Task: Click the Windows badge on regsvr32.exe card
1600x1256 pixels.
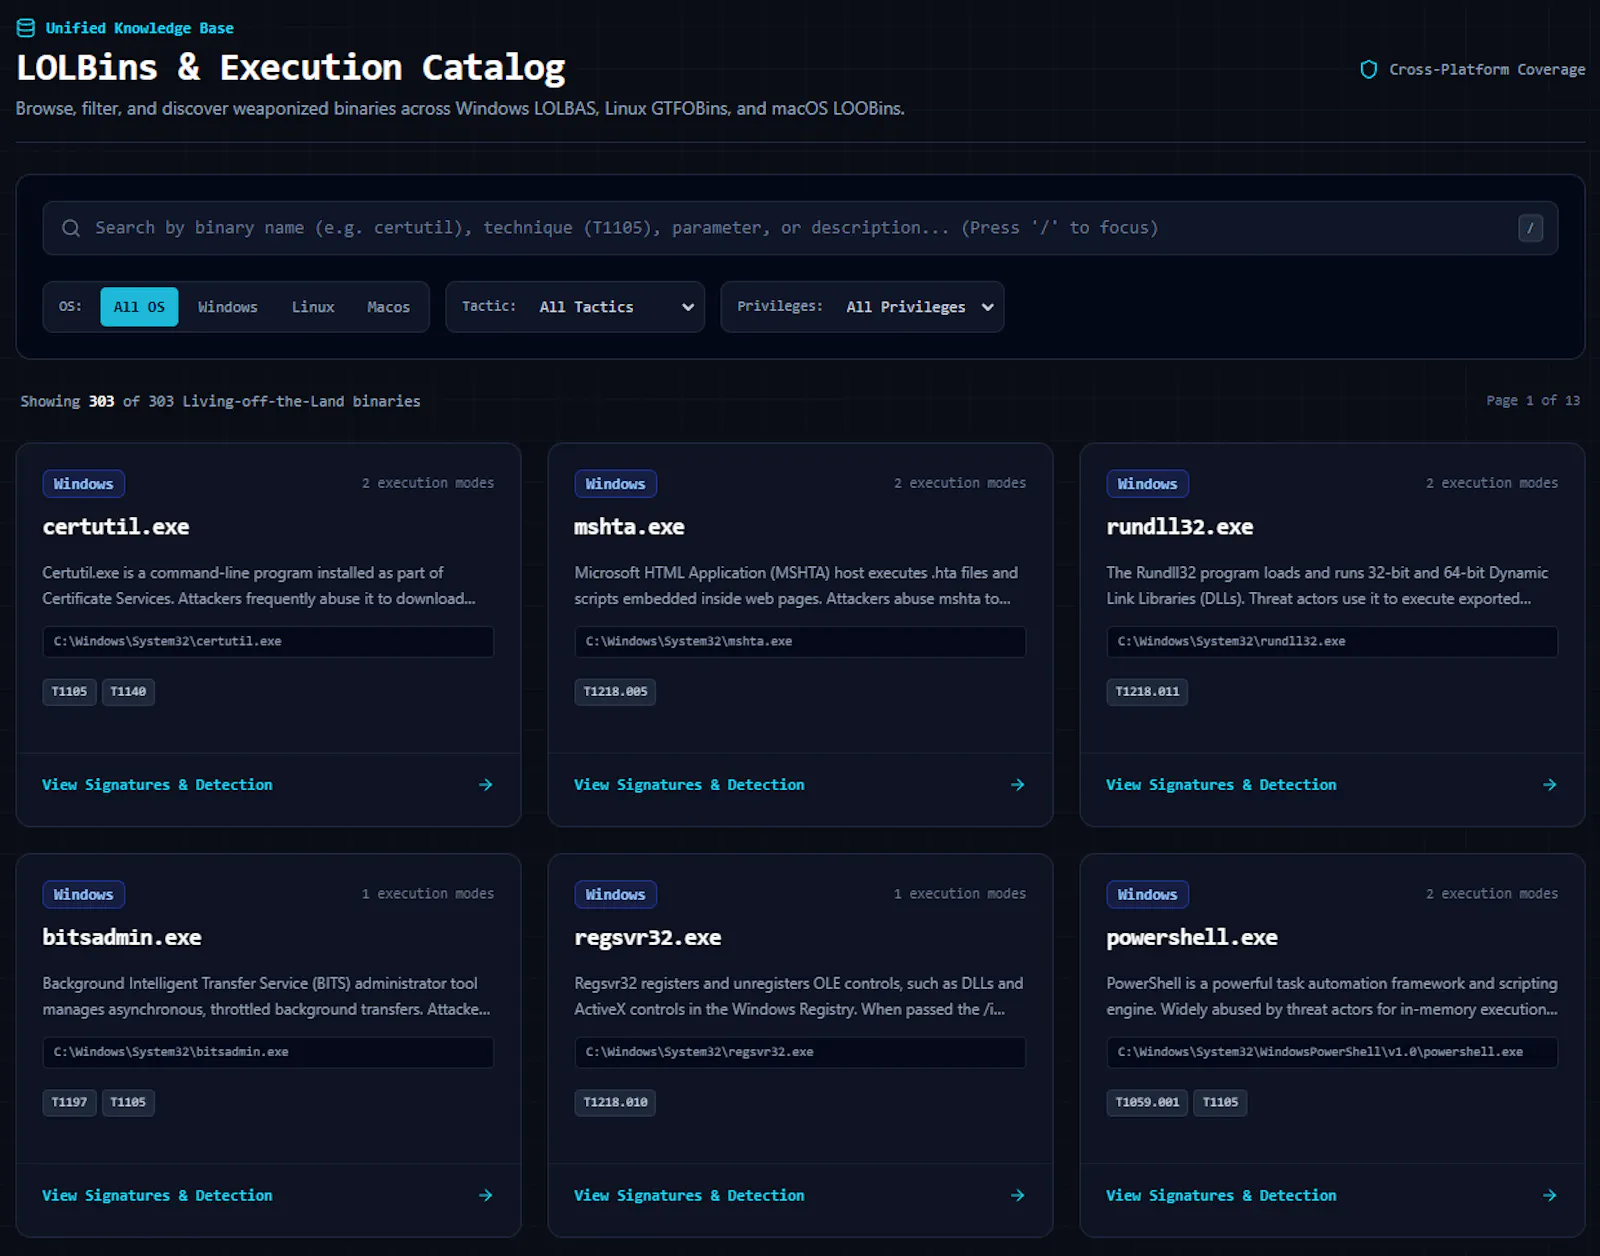Action: coord(615,895)
